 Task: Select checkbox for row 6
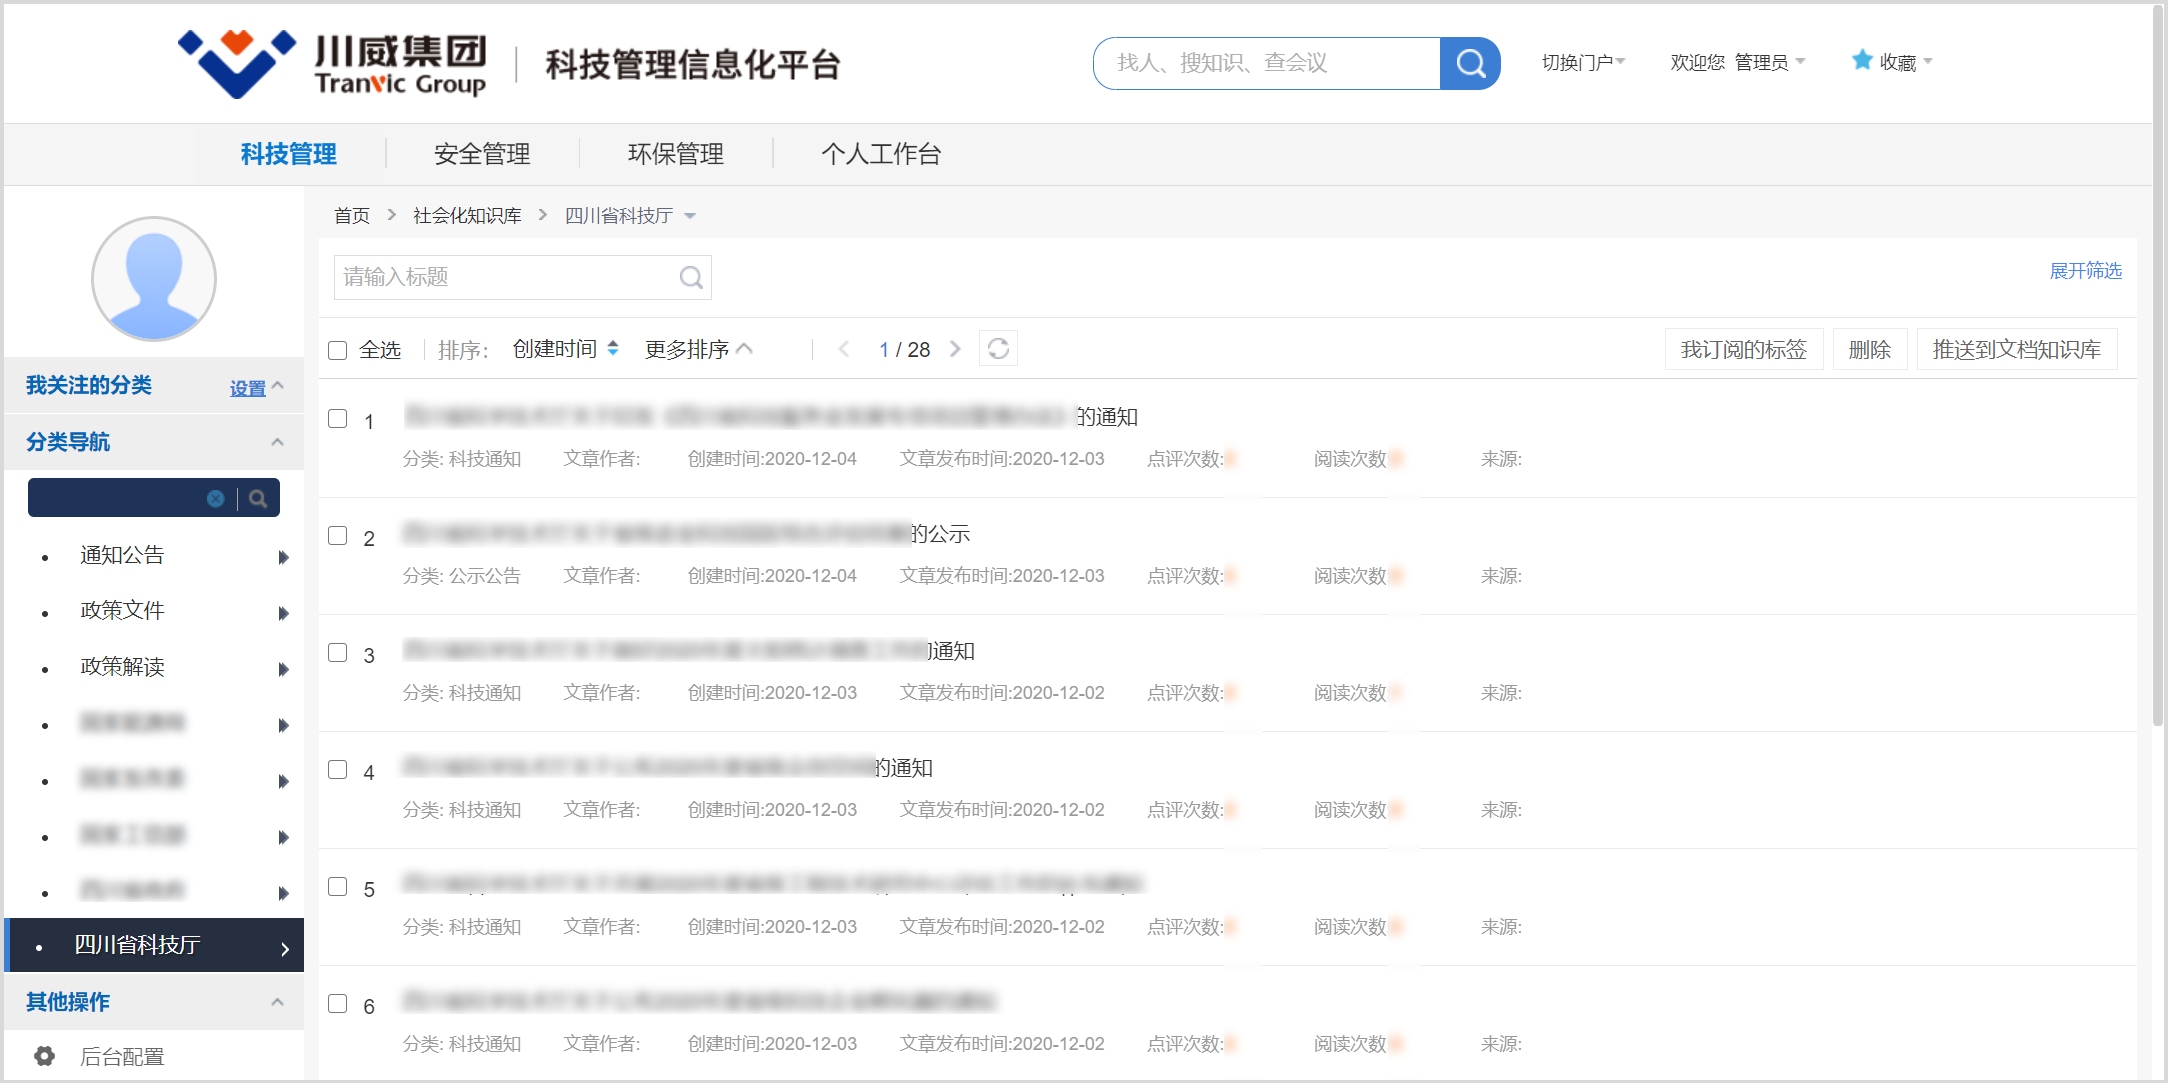[x=338, y=1004]
